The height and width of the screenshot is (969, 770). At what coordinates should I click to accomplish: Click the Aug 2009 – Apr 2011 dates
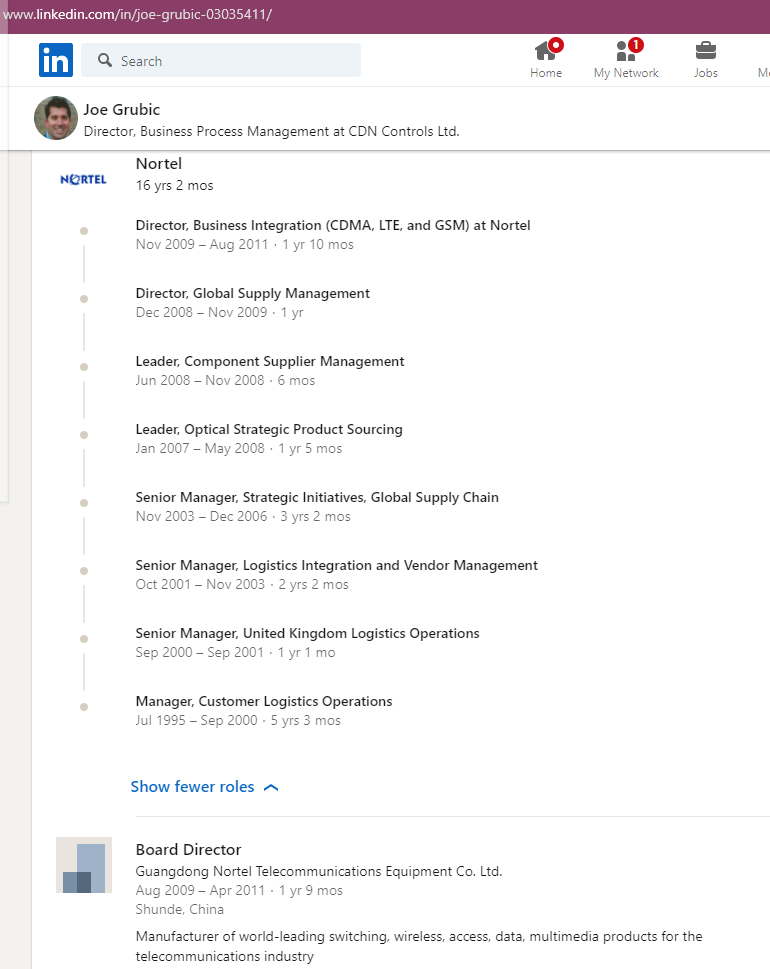tap(200, 891)
